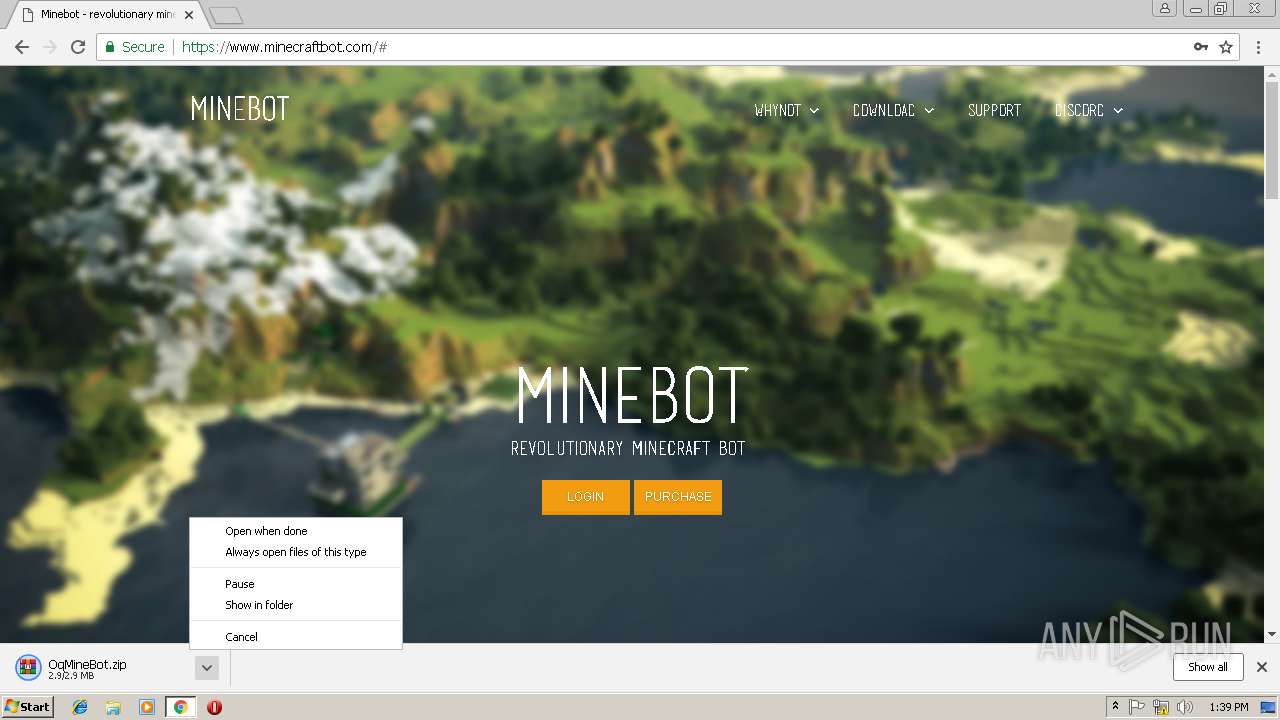Click the green Secure padlock icon
Image resolution: width=1280 pixels, height=720 pixels.
point(110,47)
